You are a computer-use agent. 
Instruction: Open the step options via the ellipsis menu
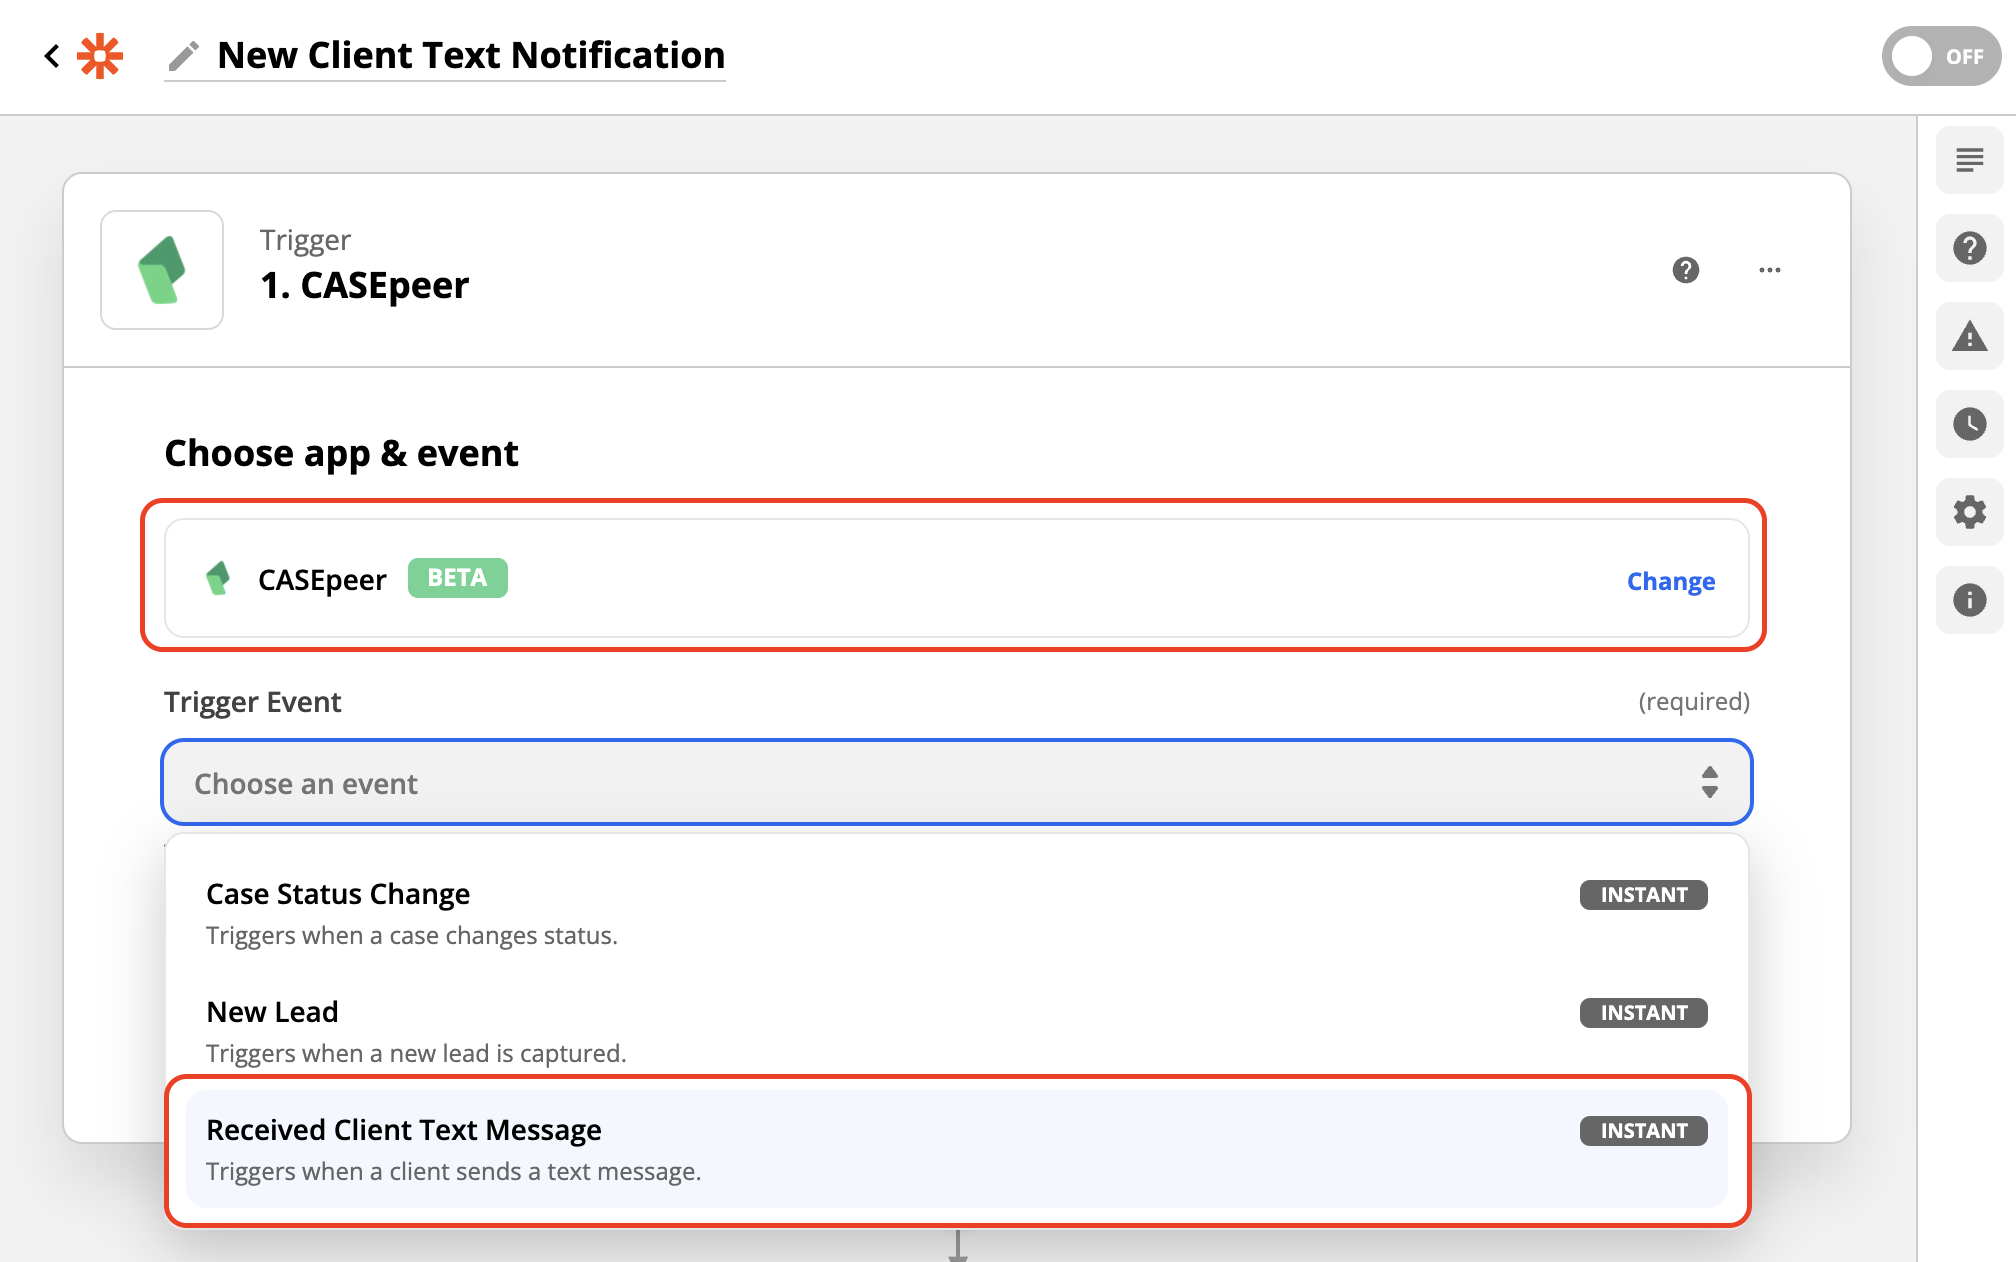[x=1769, y=270]
